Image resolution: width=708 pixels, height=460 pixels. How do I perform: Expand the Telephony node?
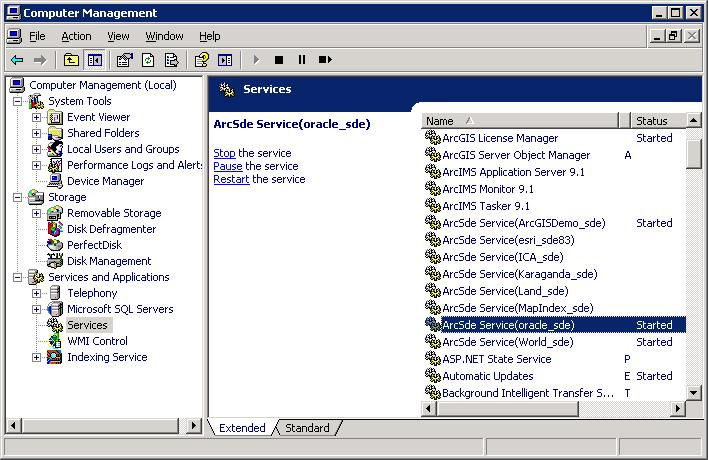pyautogui.click(x=36, y=293)
